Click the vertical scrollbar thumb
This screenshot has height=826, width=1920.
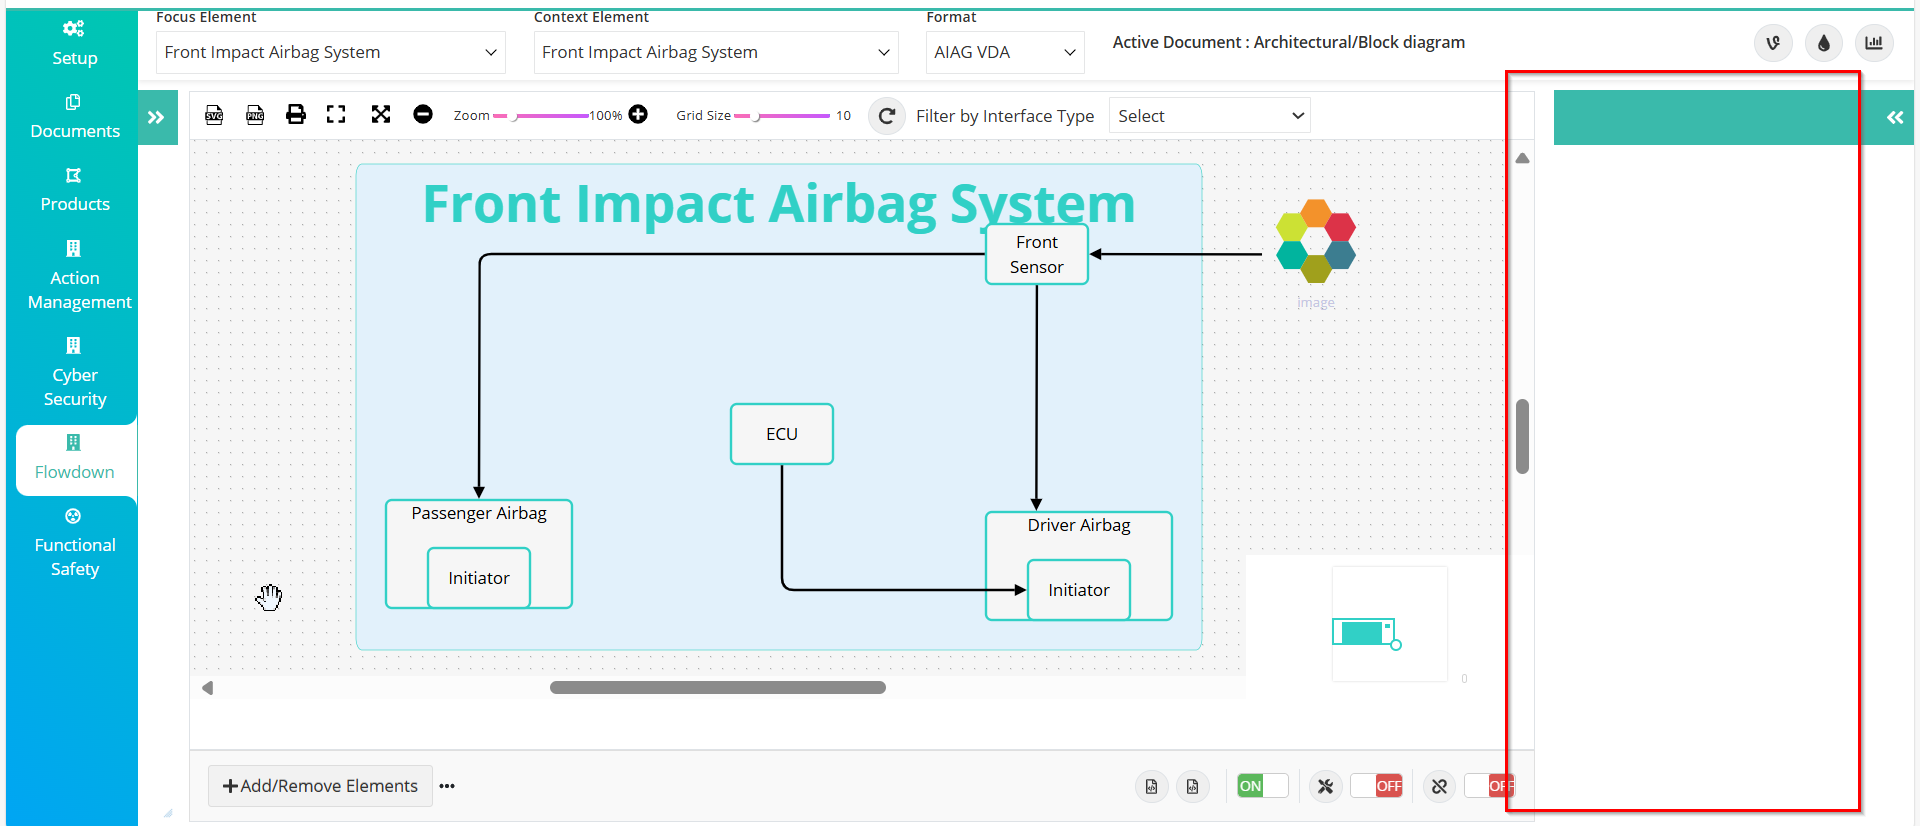[1522, 436]
